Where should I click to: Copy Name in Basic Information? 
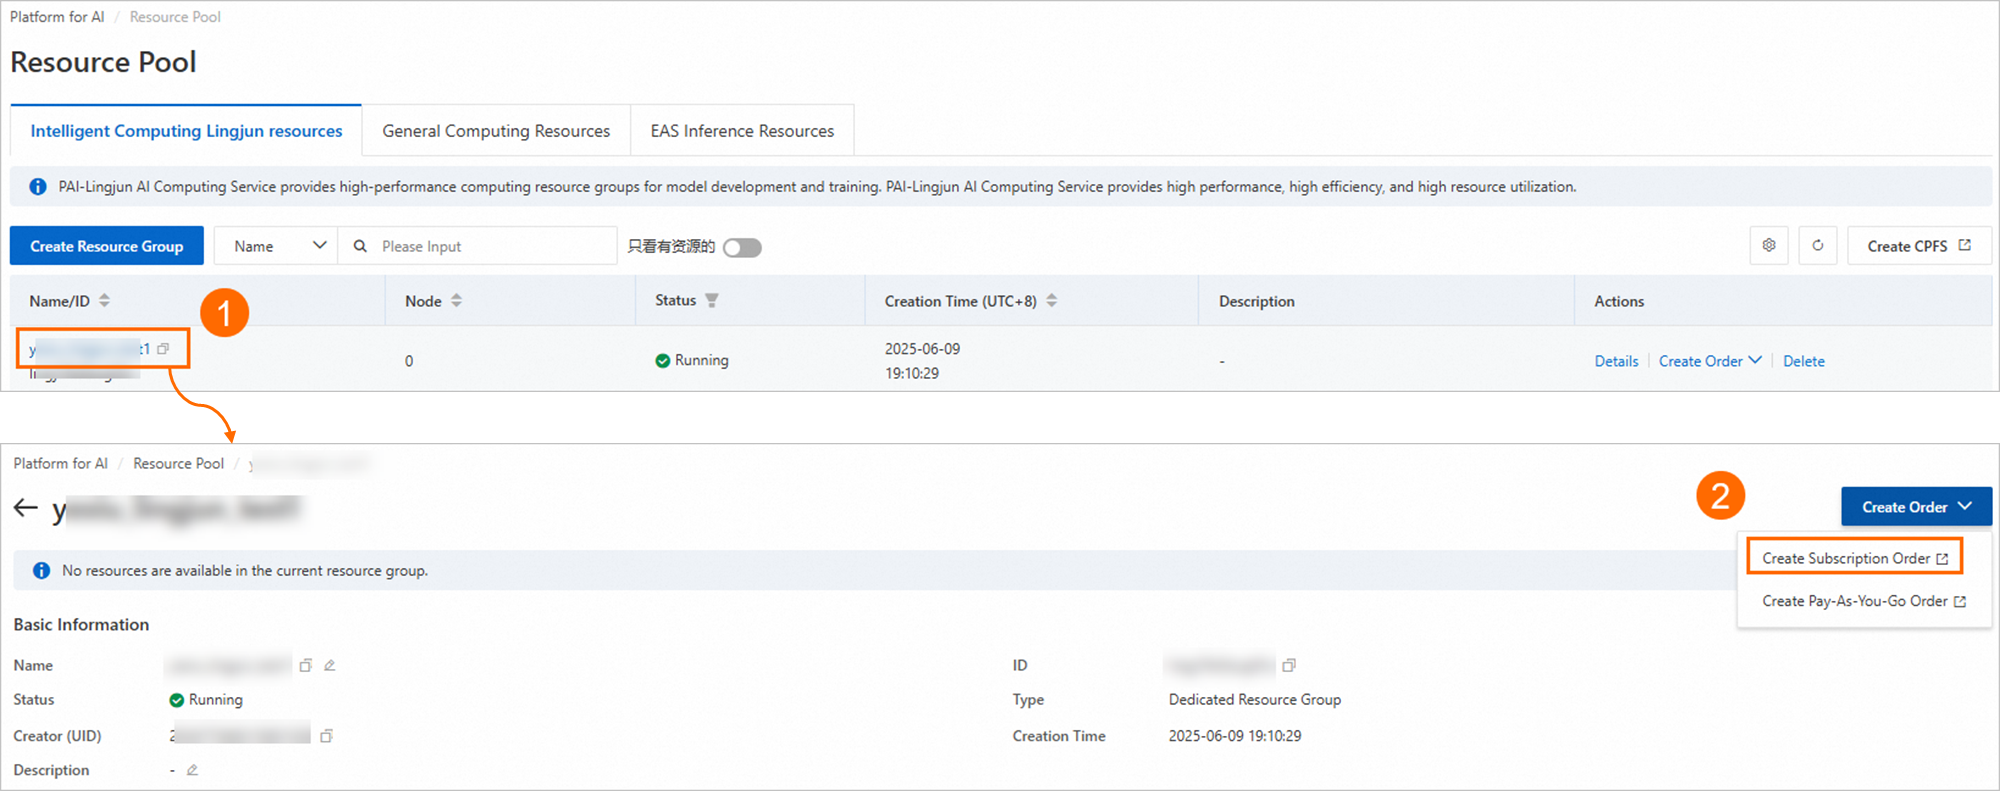306,665
